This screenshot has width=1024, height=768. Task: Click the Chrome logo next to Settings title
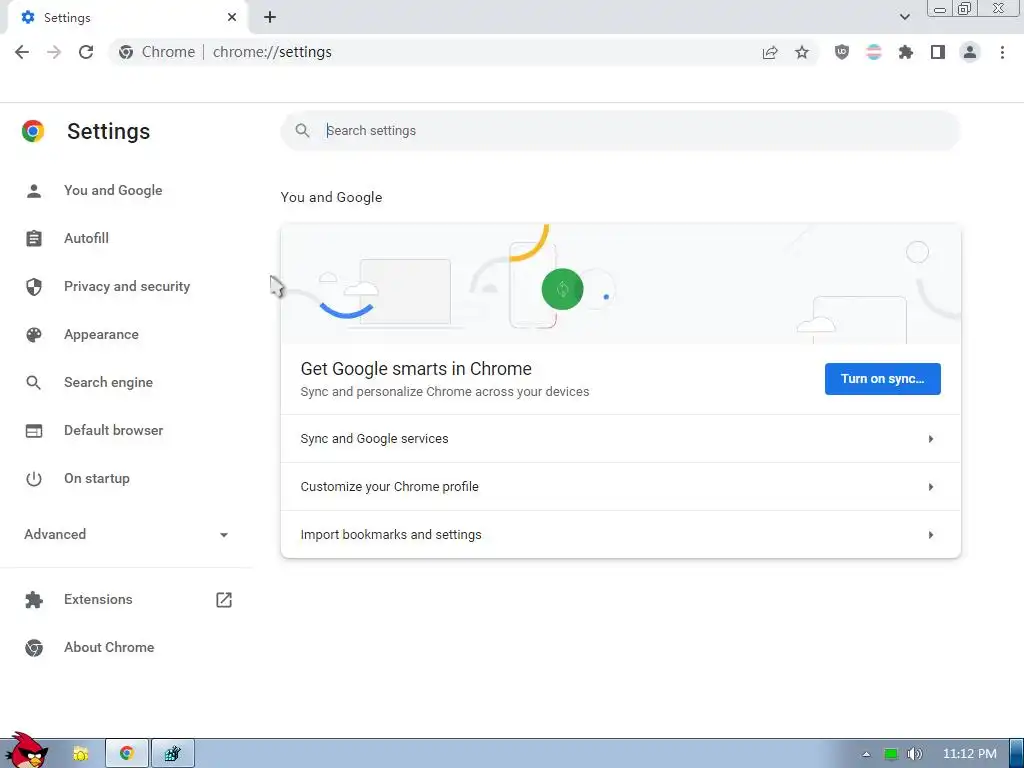click(x=33, y=131)
